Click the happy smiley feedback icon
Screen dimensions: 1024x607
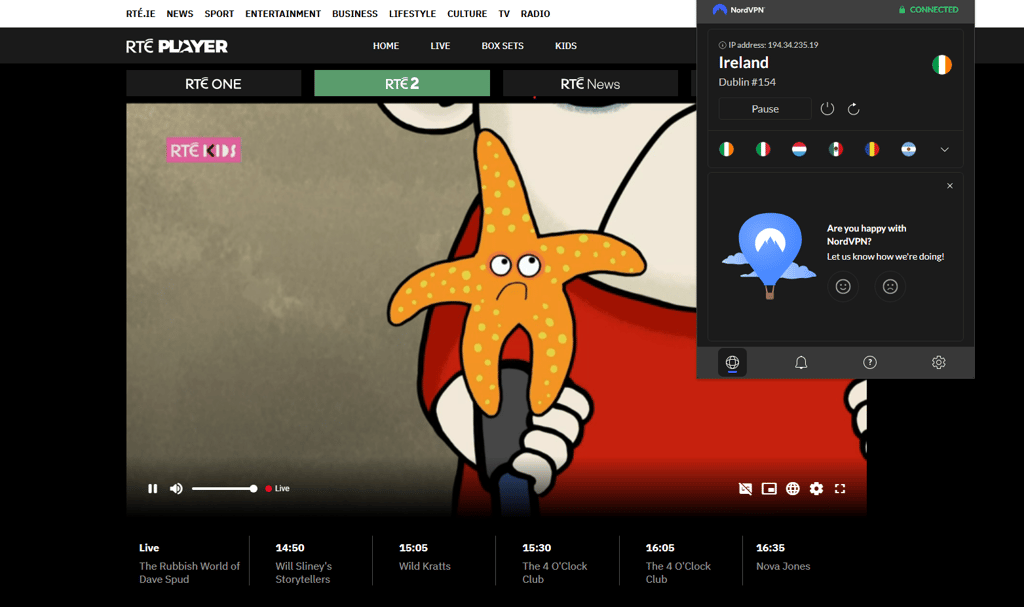point(843,286)
